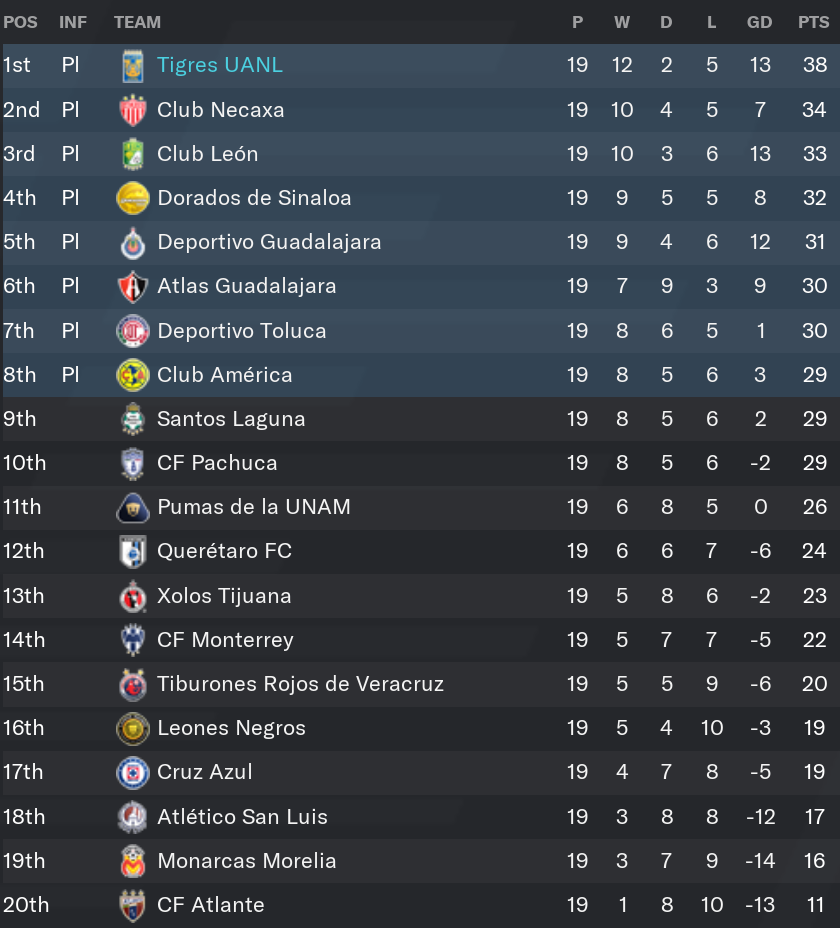Click the Dorados de Sinaloa gold crest
Image resolution: width=840 pixels, height=928 pixels.
(x=133, y=198)
